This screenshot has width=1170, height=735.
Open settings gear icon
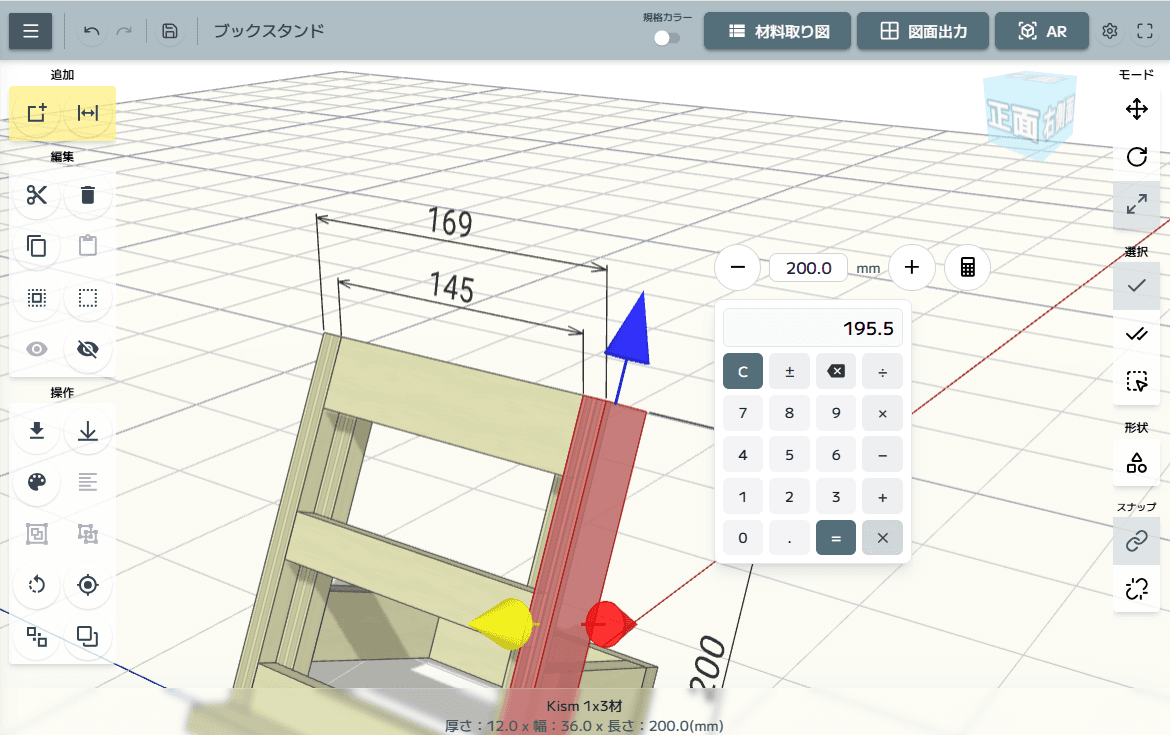click(1109, 31)
